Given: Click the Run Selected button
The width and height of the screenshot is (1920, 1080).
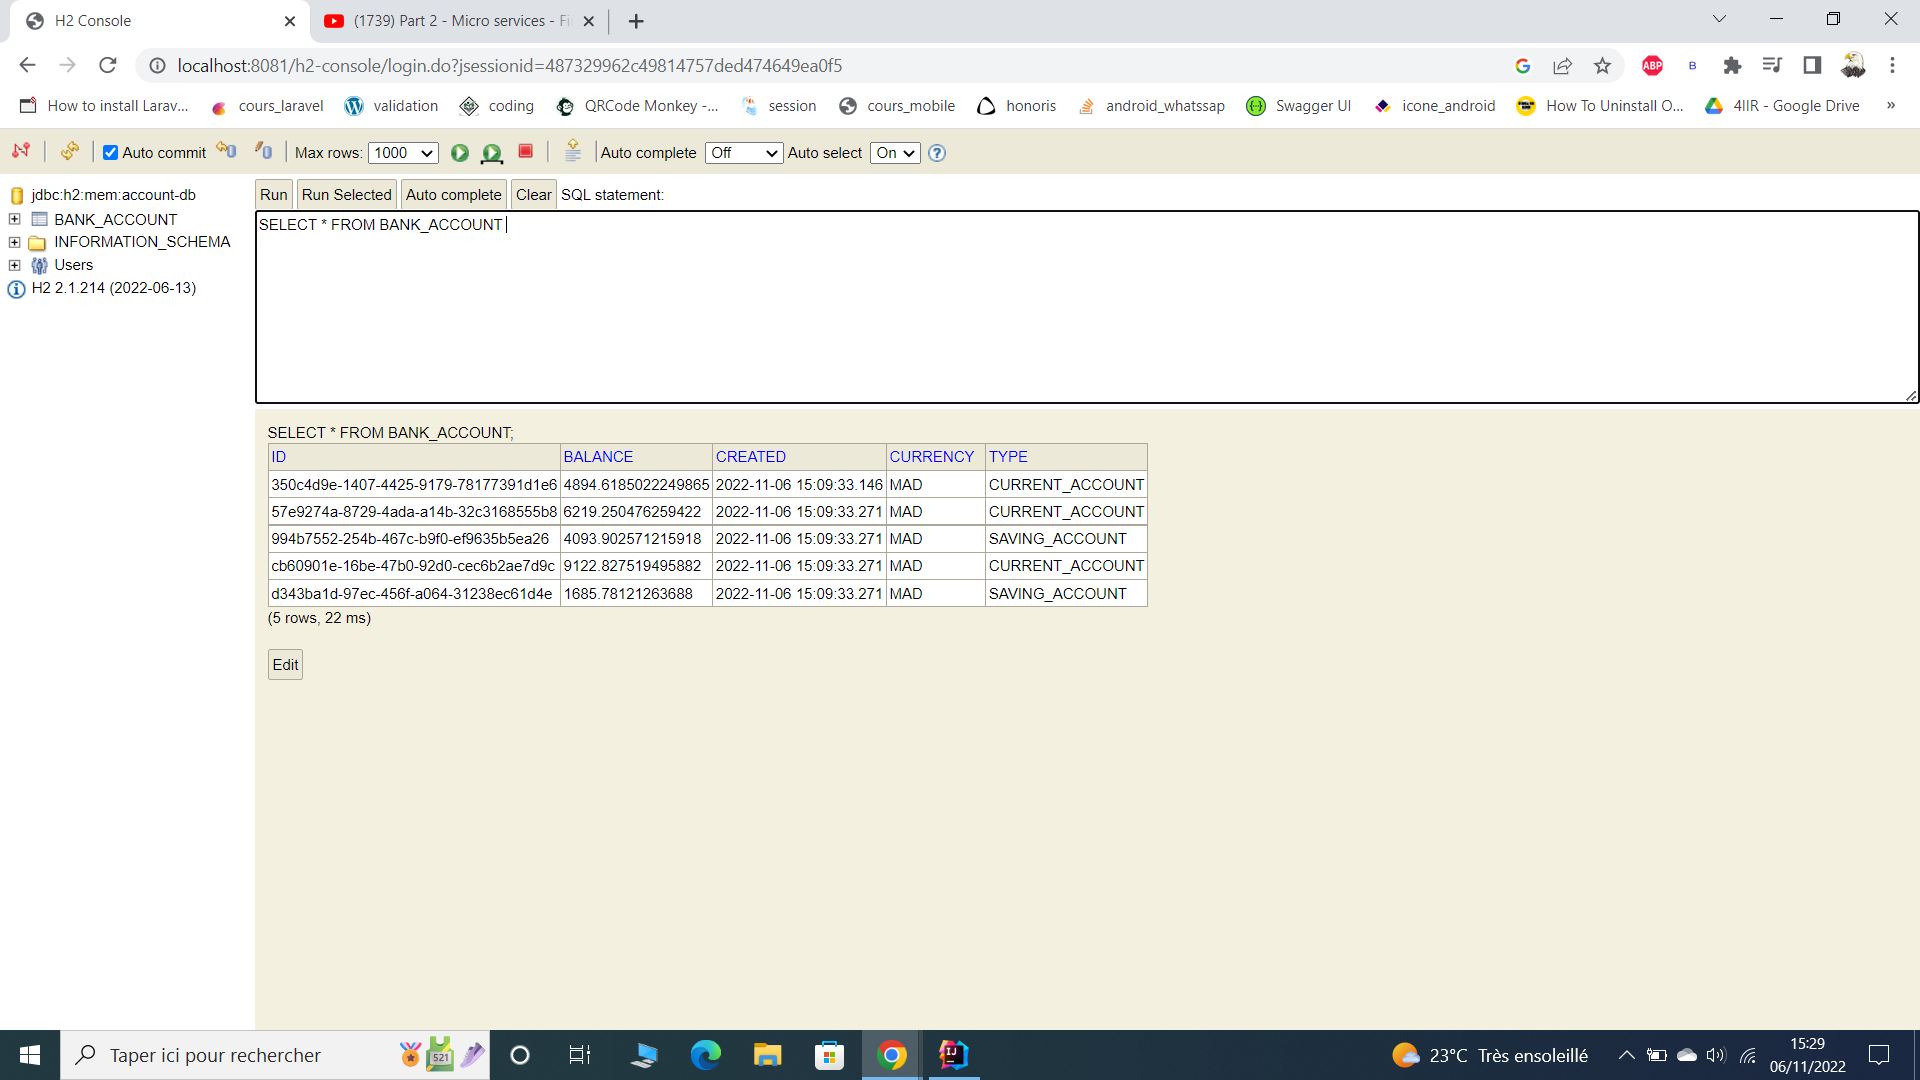Looking at the screenshot, I should tap(346, 194).
